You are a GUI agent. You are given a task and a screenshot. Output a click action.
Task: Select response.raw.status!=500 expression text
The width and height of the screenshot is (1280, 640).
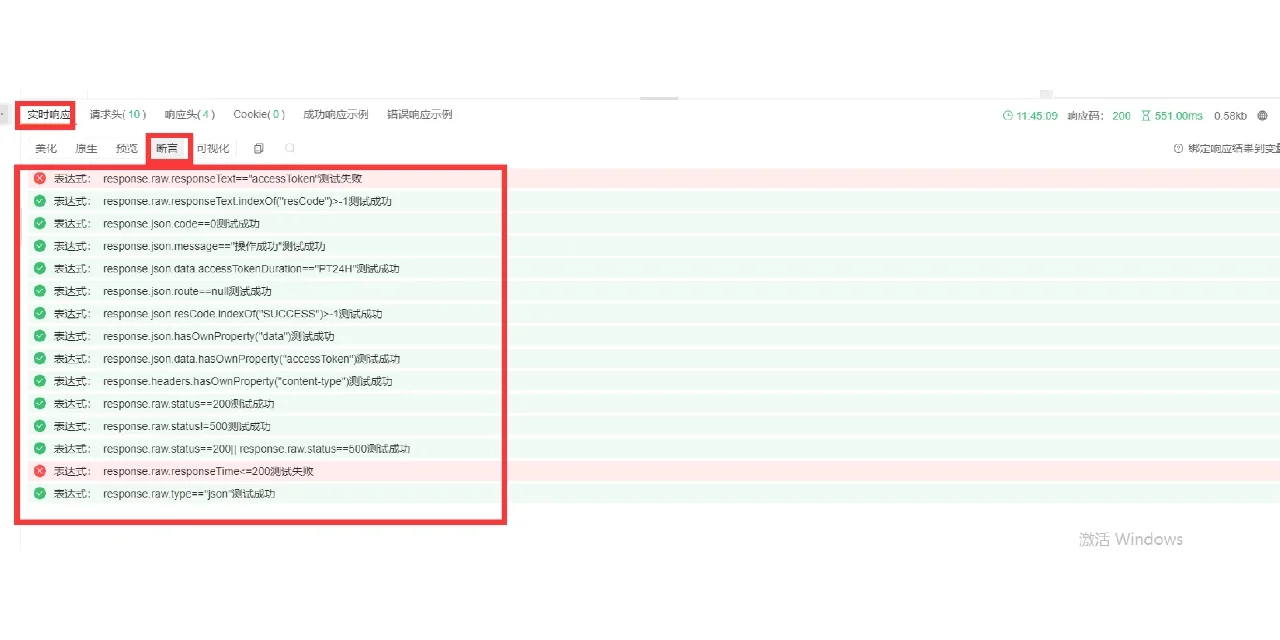pyautogui.click(x=187, y=426)
